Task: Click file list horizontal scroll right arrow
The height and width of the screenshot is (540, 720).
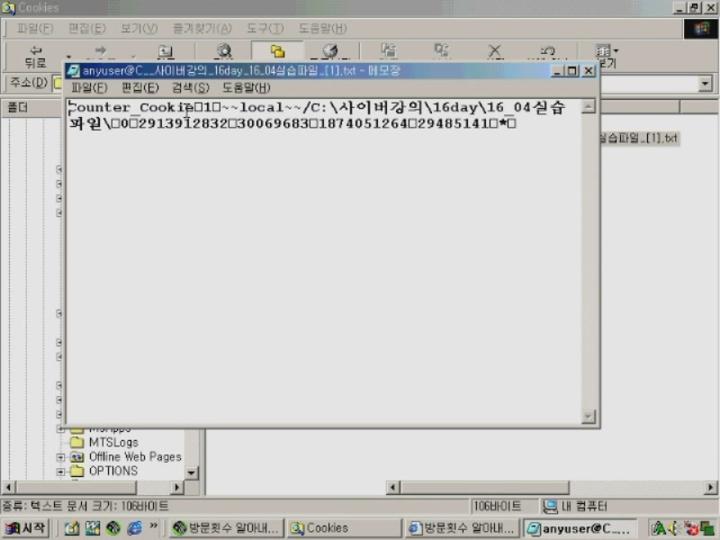Action: (710, 488)
